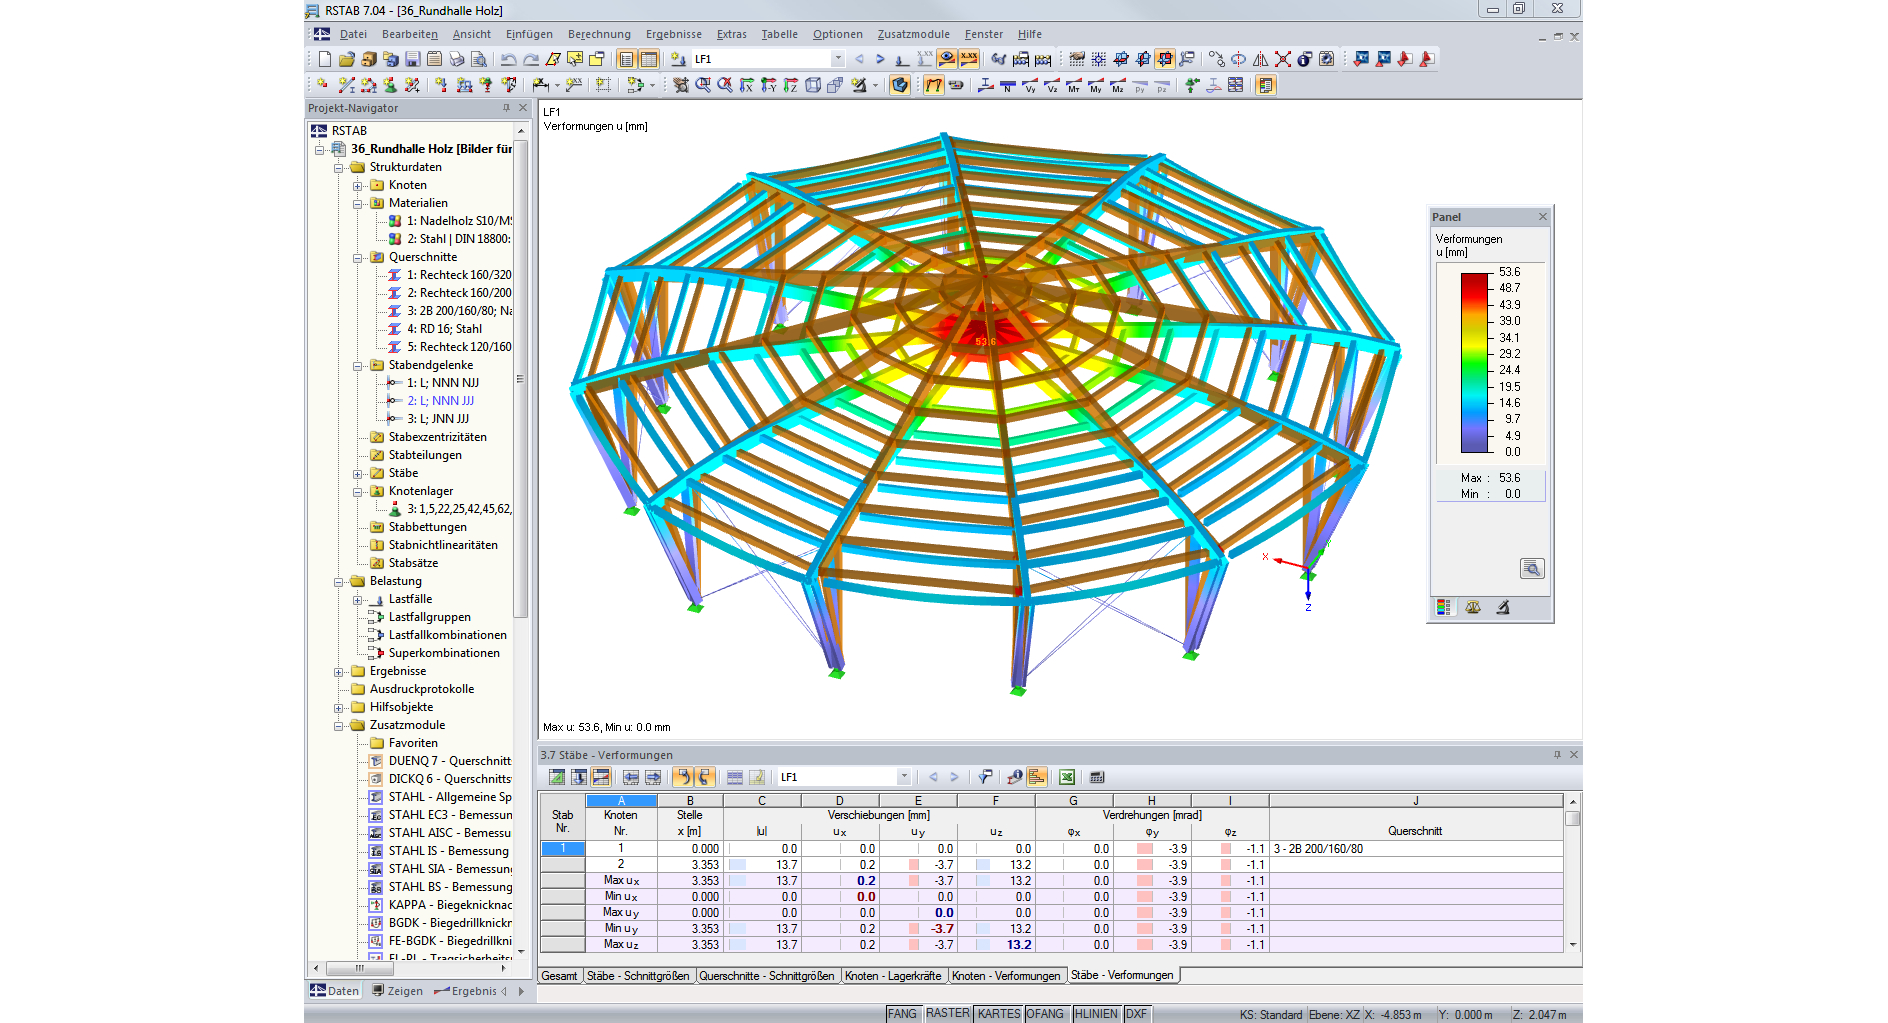The width and height of the screenshot is (1888, 1023).
Task: Collapse the Querschnitte tree node
Action: coord(357,257)
